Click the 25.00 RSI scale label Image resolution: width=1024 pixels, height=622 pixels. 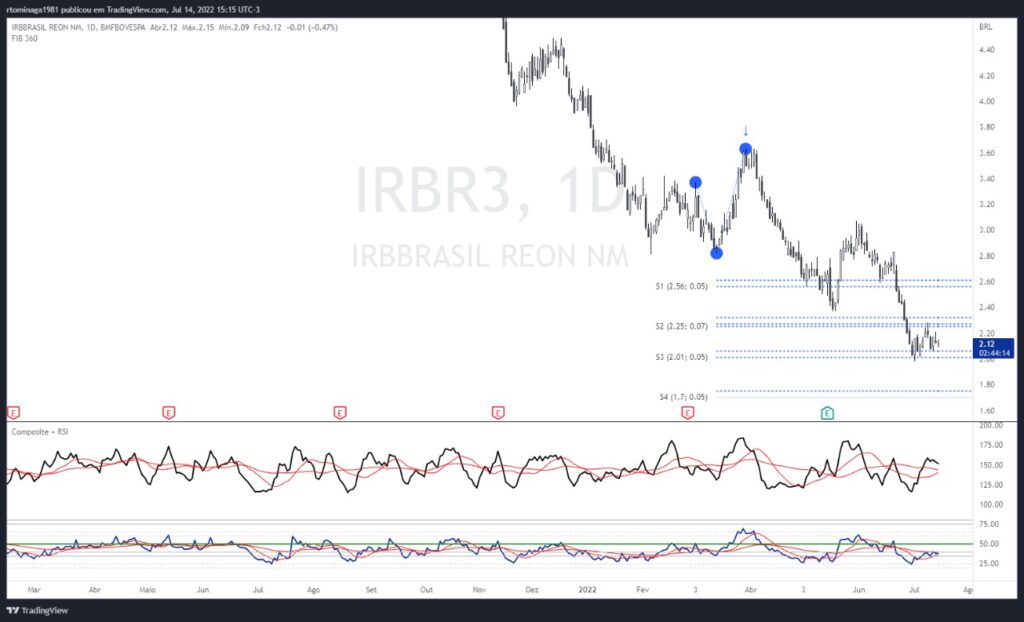pos(990,563)
